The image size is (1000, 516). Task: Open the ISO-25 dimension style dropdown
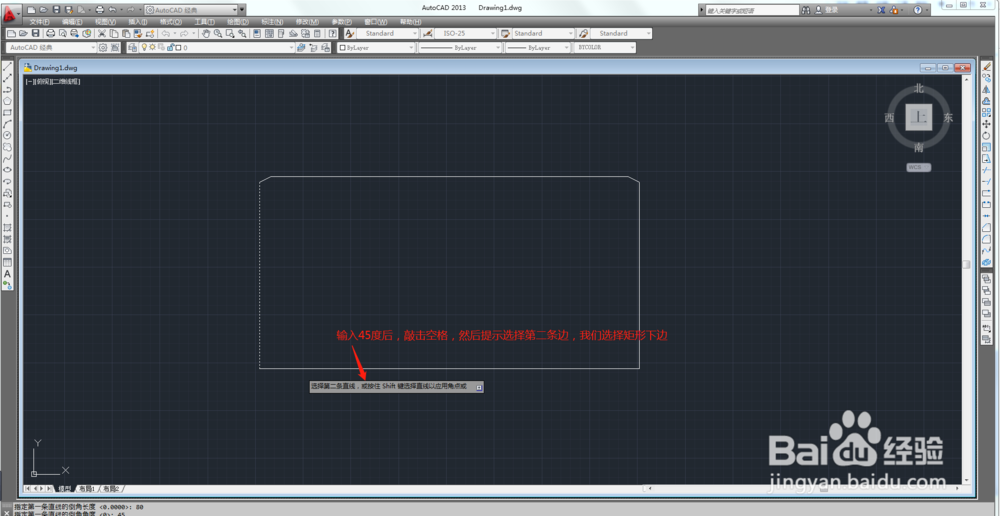tap(466, 33)
